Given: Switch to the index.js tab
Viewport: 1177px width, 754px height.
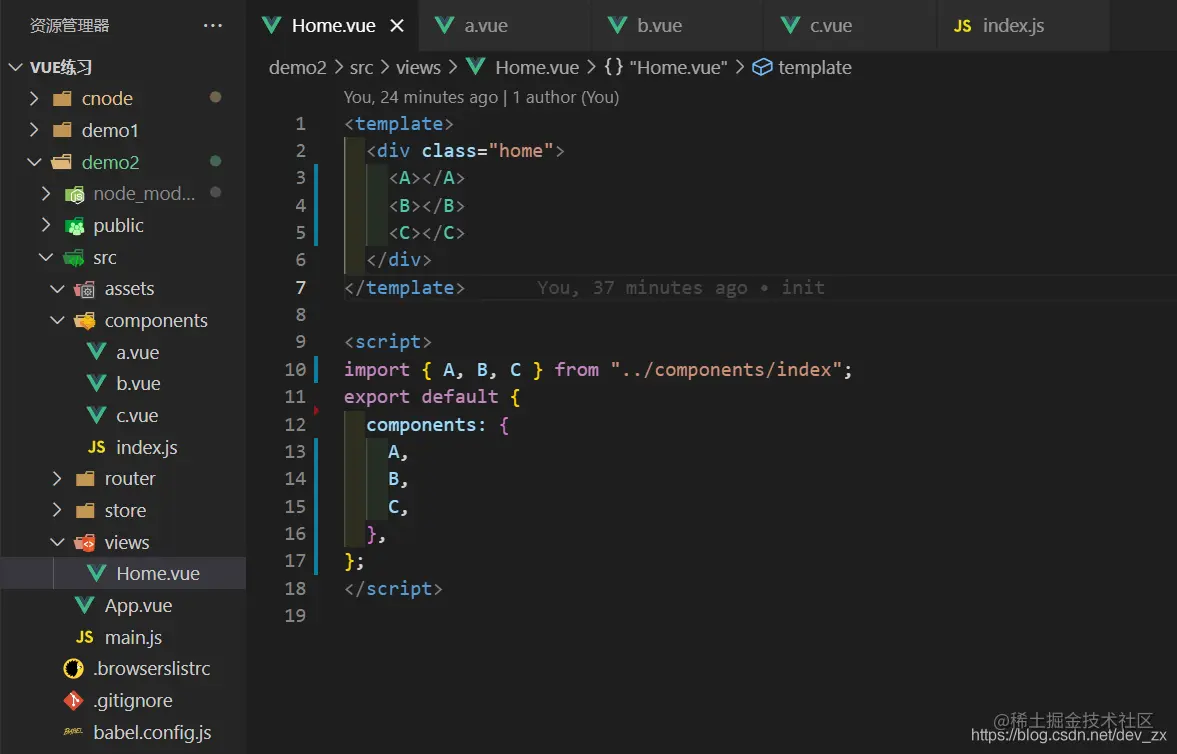Looking at the screenshot, I should (1024, 26).
